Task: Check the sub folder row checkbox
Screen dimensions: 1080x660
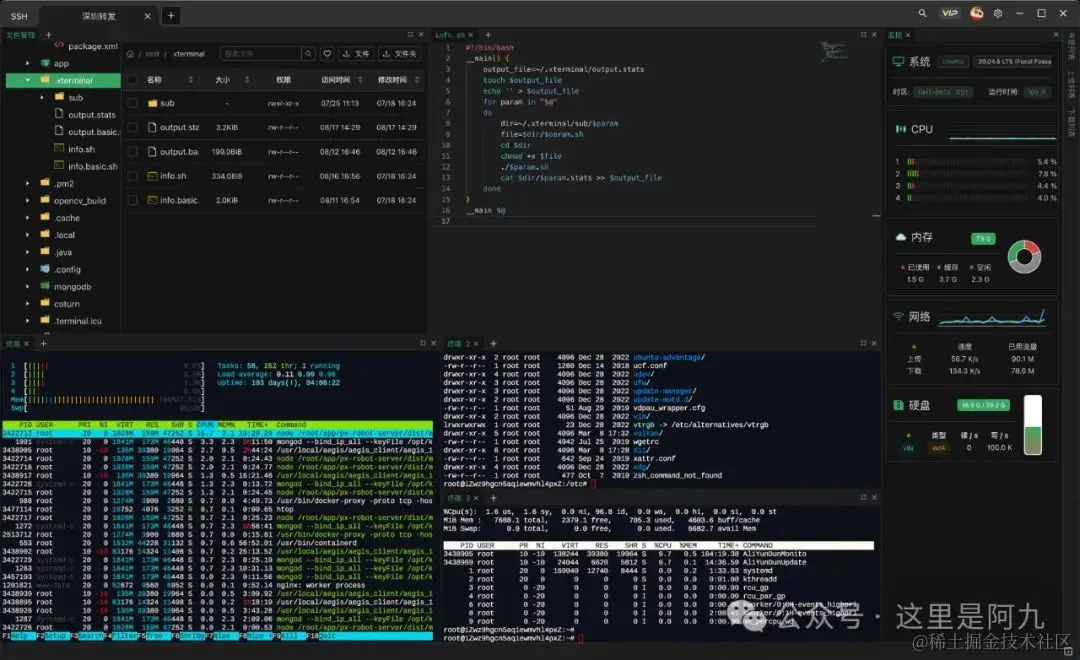Action: click(x=133, y=103)
